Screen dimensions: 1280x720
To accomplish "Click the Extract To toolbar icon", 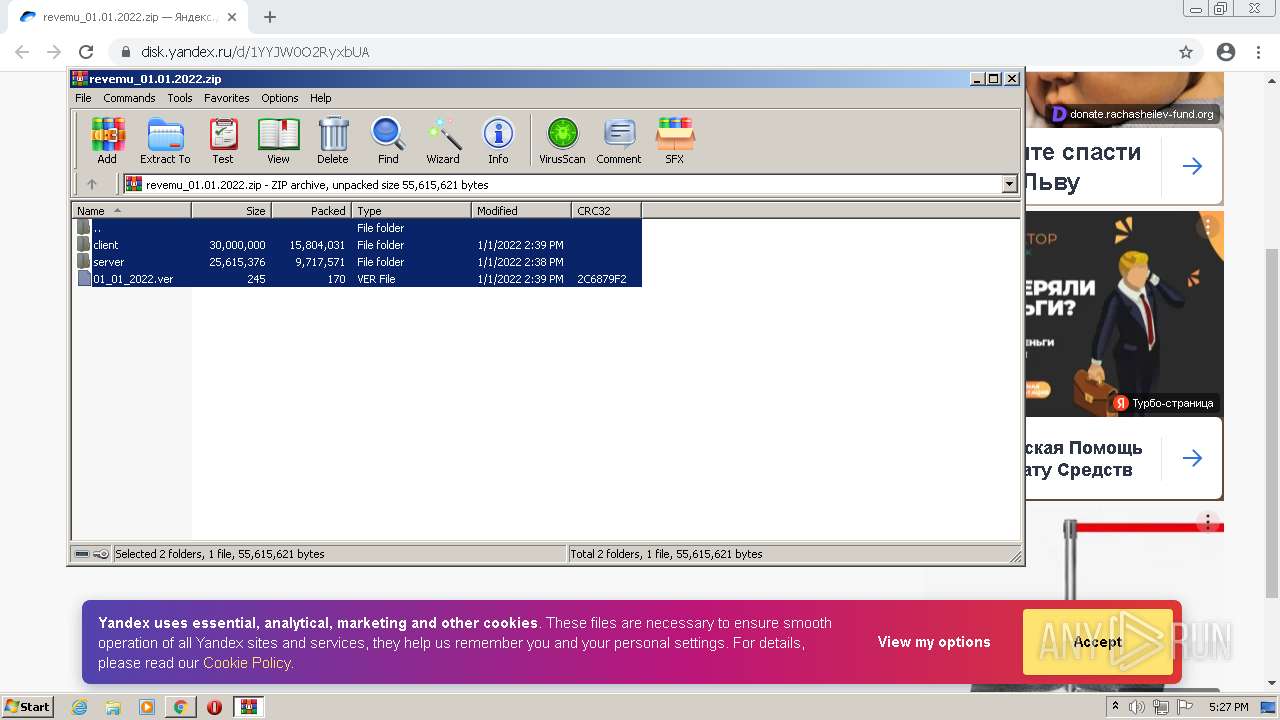I will pyautogui.click(x=165, y=140).
